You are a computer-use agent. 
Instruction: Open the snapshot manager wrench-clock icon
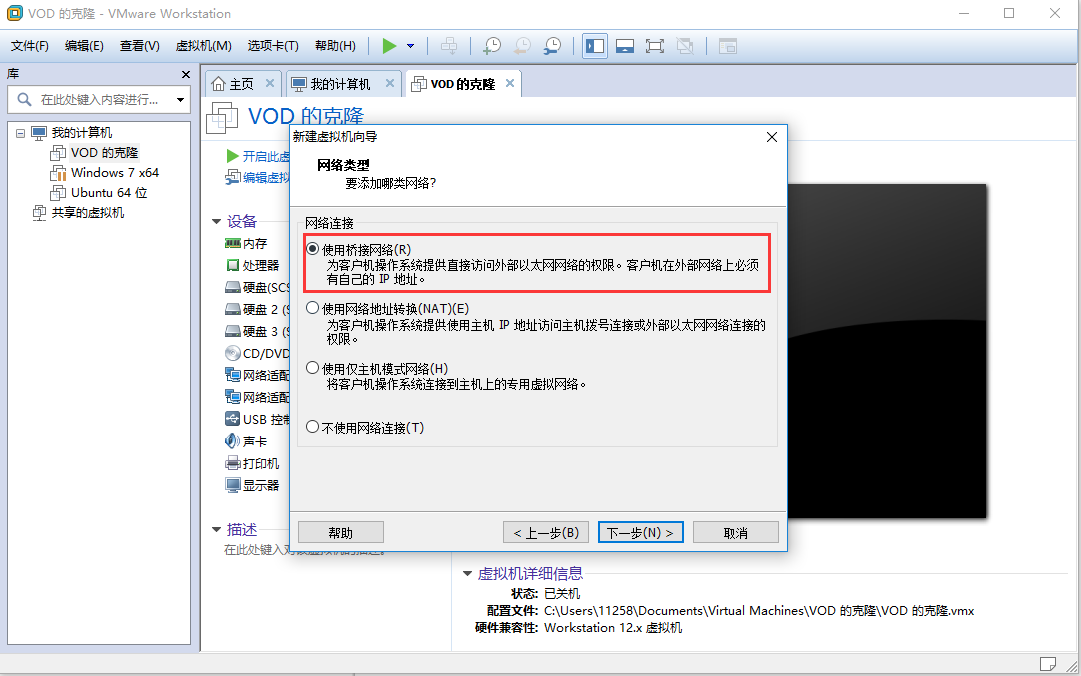pyautogui.click(x=552, y=46)
